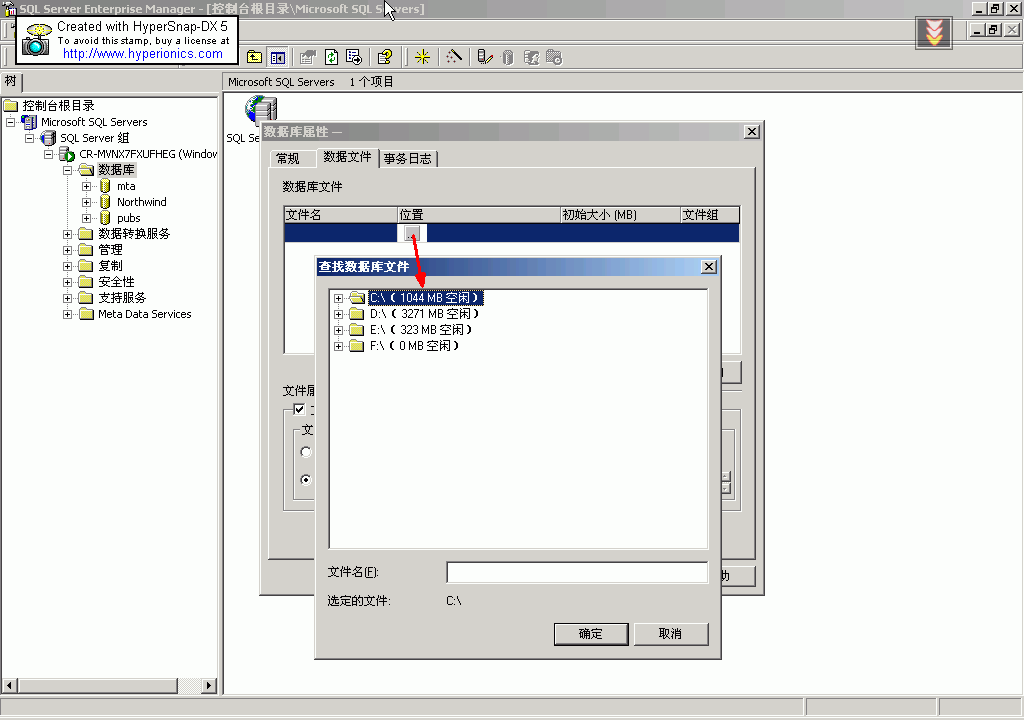Expand the Northwind database node
The width and height of the screenshot is (1024, 720).
pos(86,203)
